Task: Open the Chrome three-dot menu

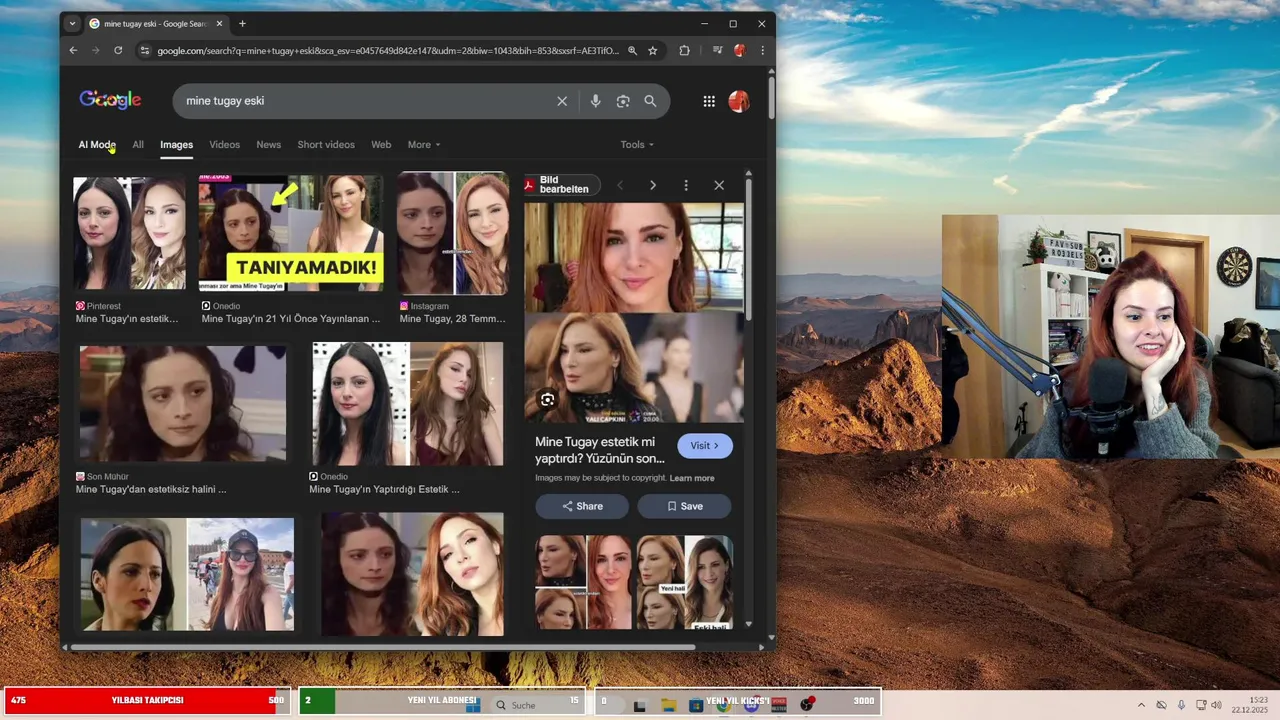Action: tap(763, 50)
